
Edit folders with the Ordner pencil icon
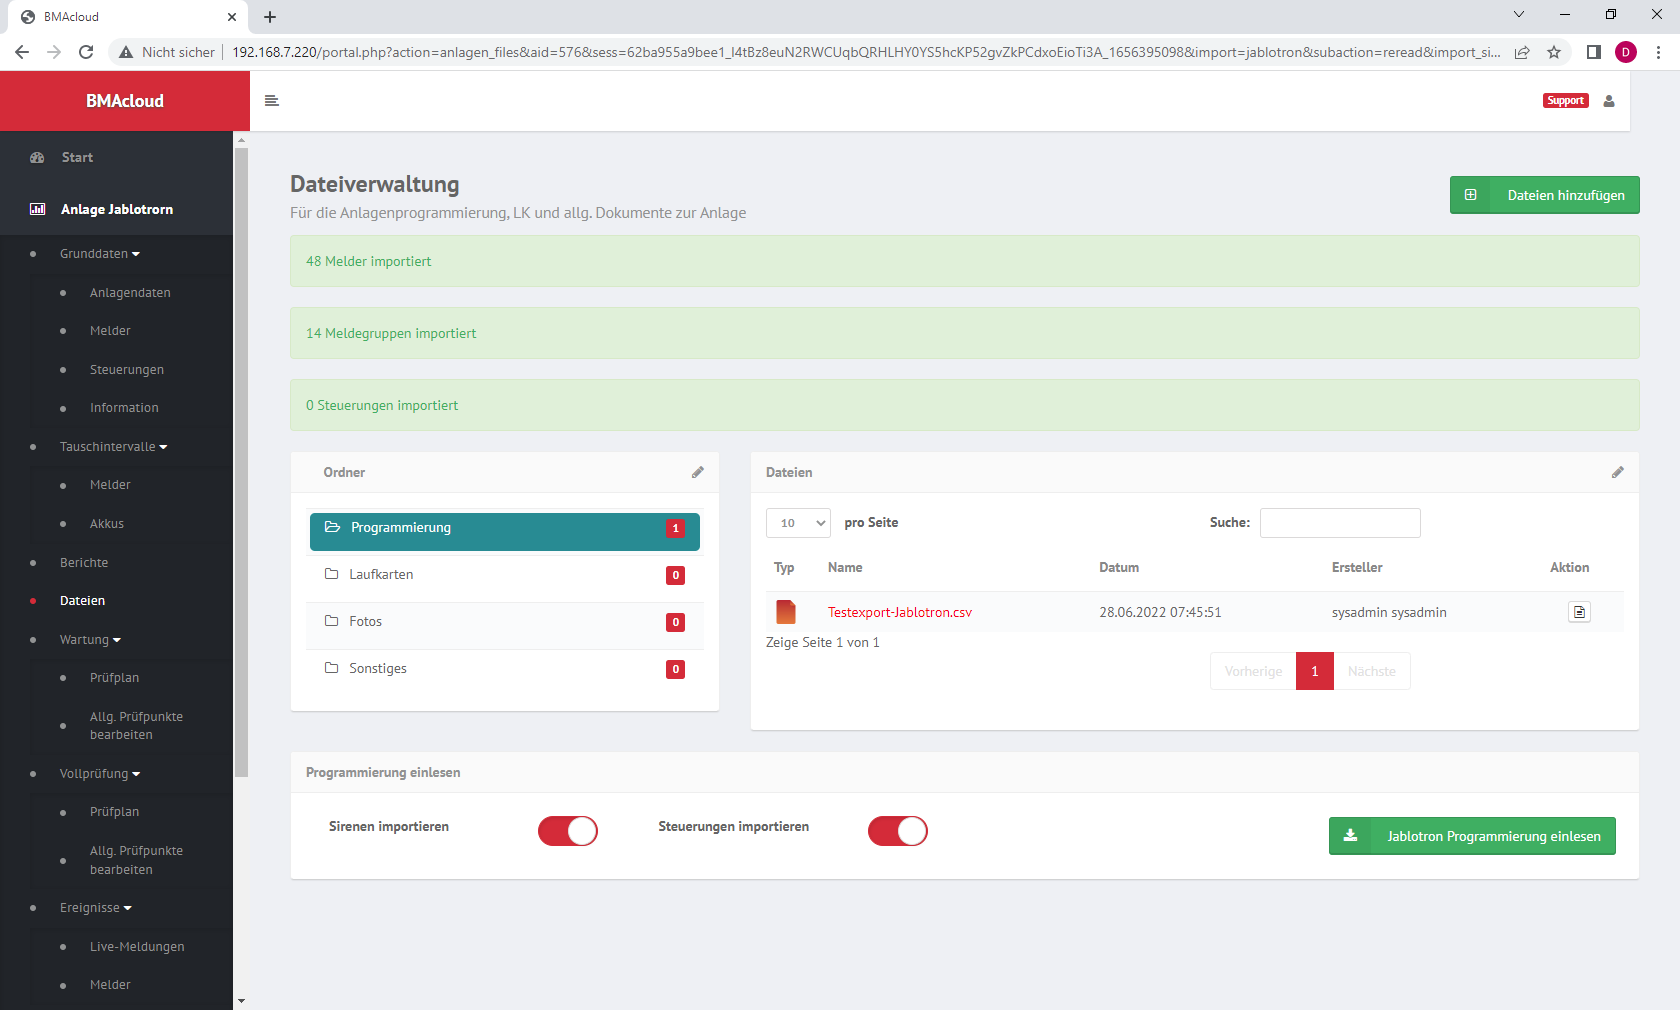tap(698, 472)
